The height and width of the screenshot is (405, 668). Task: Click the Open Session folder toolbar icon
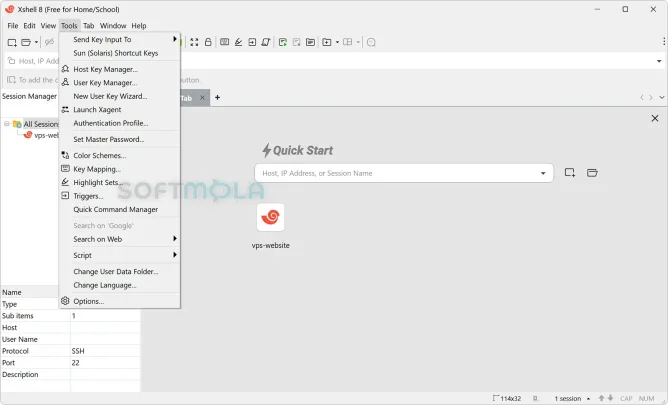point(26,42)
